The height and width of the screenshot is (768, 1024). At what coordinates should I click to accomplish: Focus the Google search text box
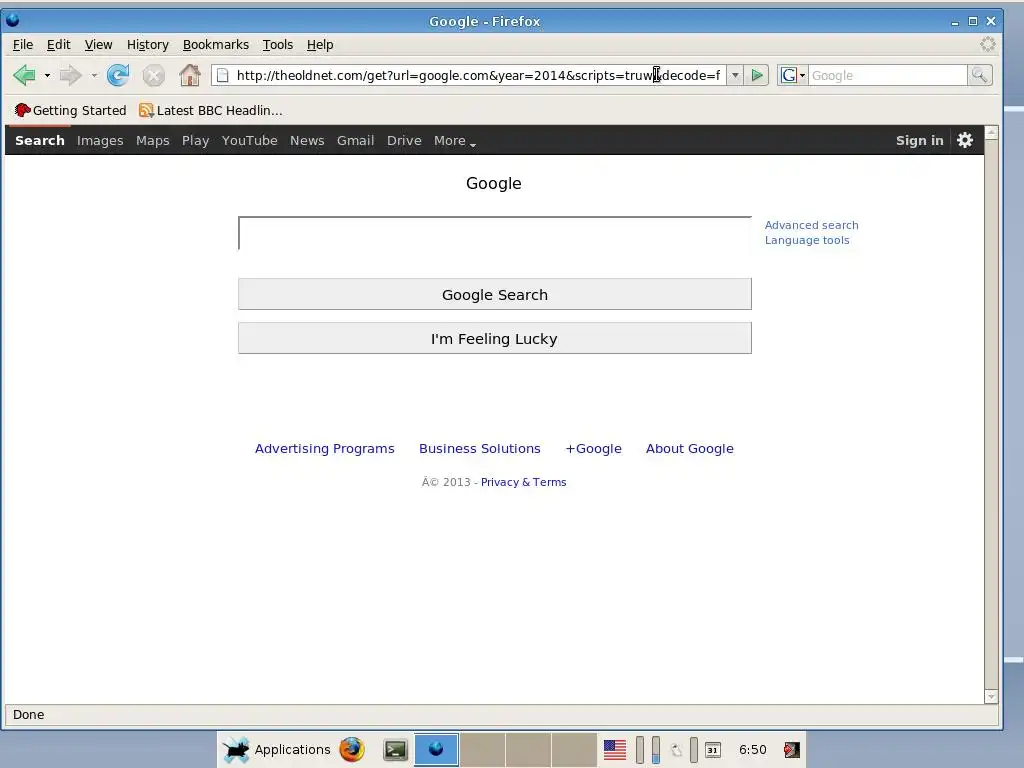[494, 233]
